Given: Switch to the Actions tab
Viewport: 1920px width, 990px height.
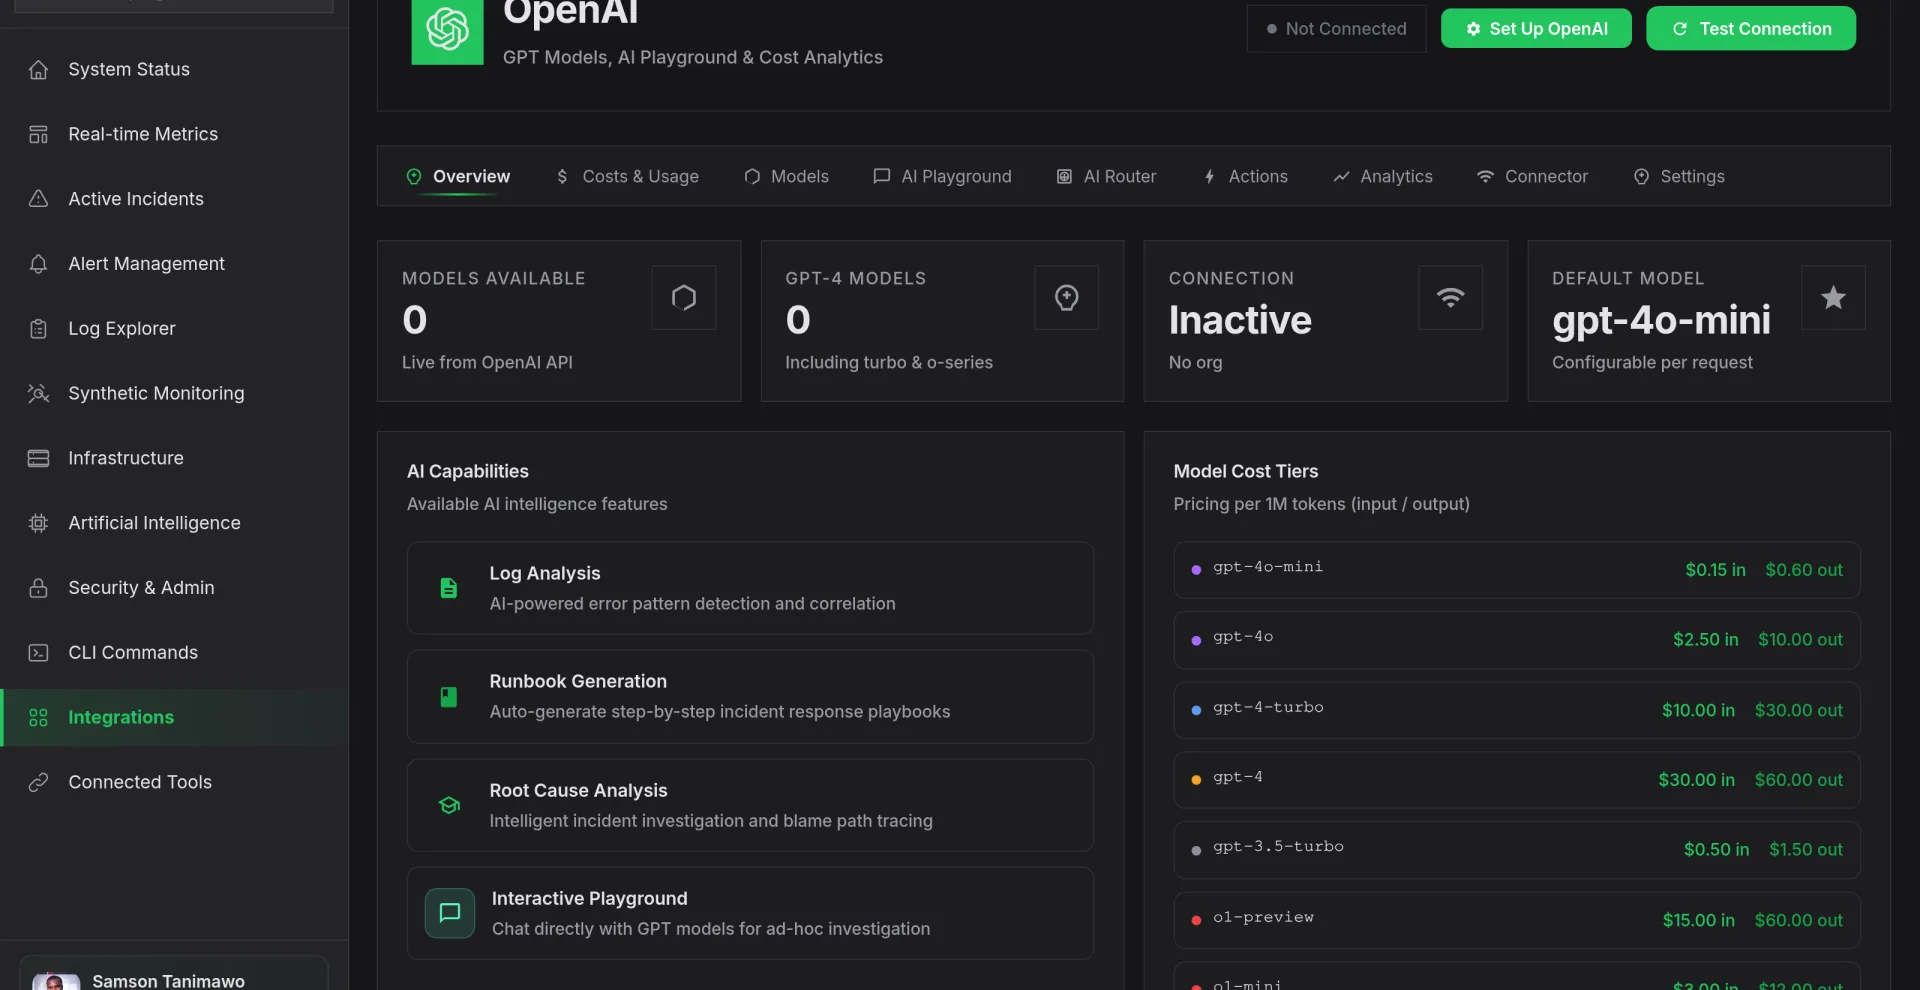Looking at the screenshot, I should pos(1244,177).
